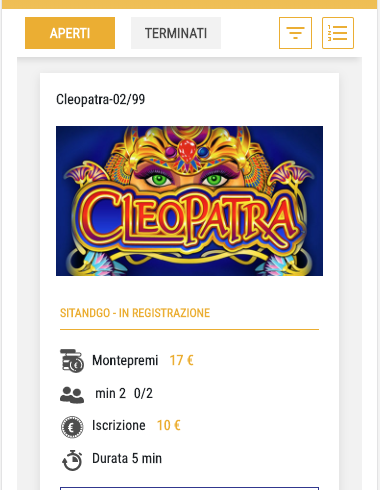Click the Montepremi coins stack icon

tap(72, 361)
